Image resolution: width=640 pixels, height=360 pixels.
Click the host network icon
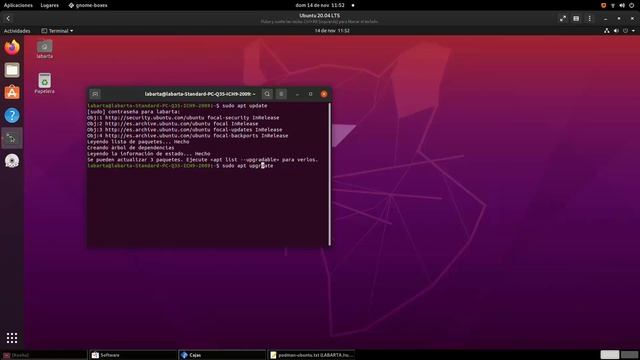coord(613,5)
